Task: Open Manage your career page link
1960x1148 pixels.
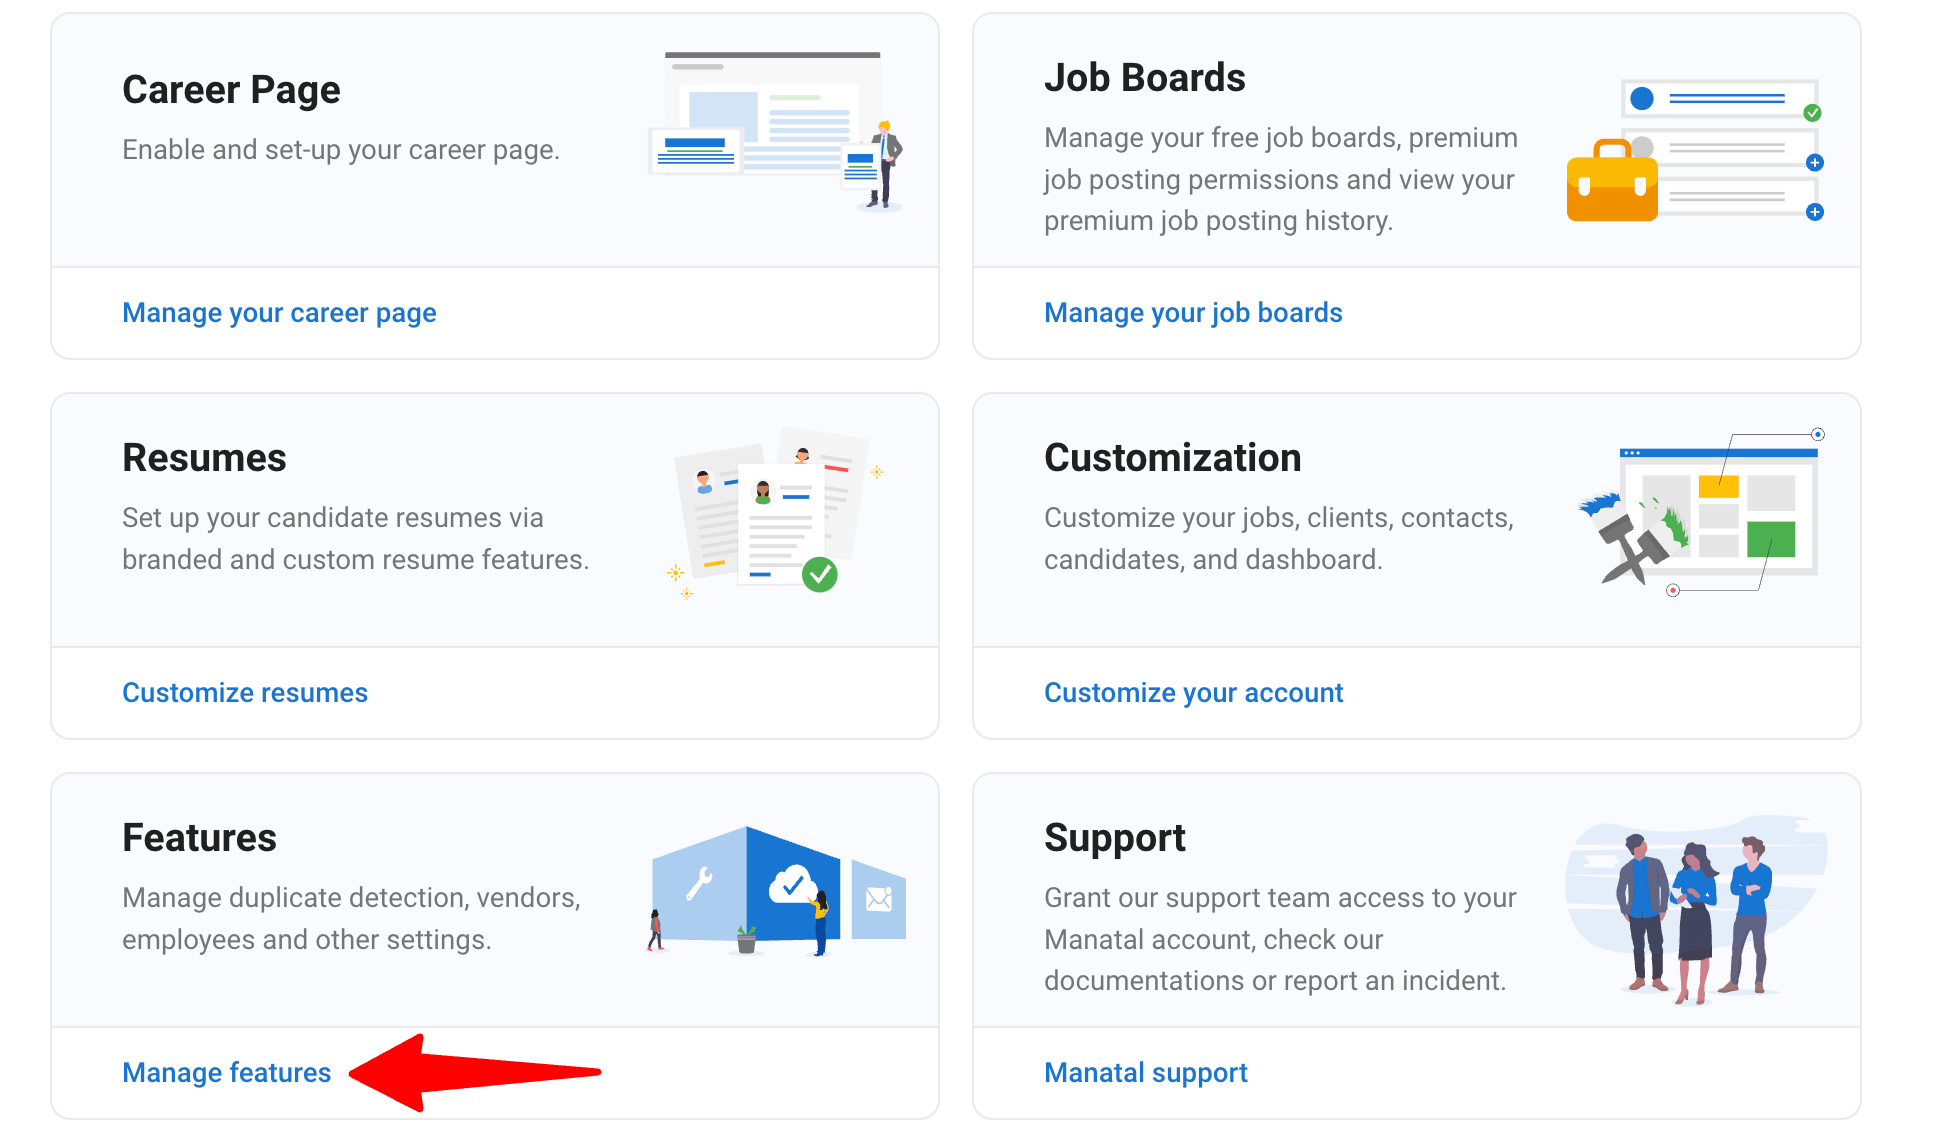Action: tap(279, 313)
